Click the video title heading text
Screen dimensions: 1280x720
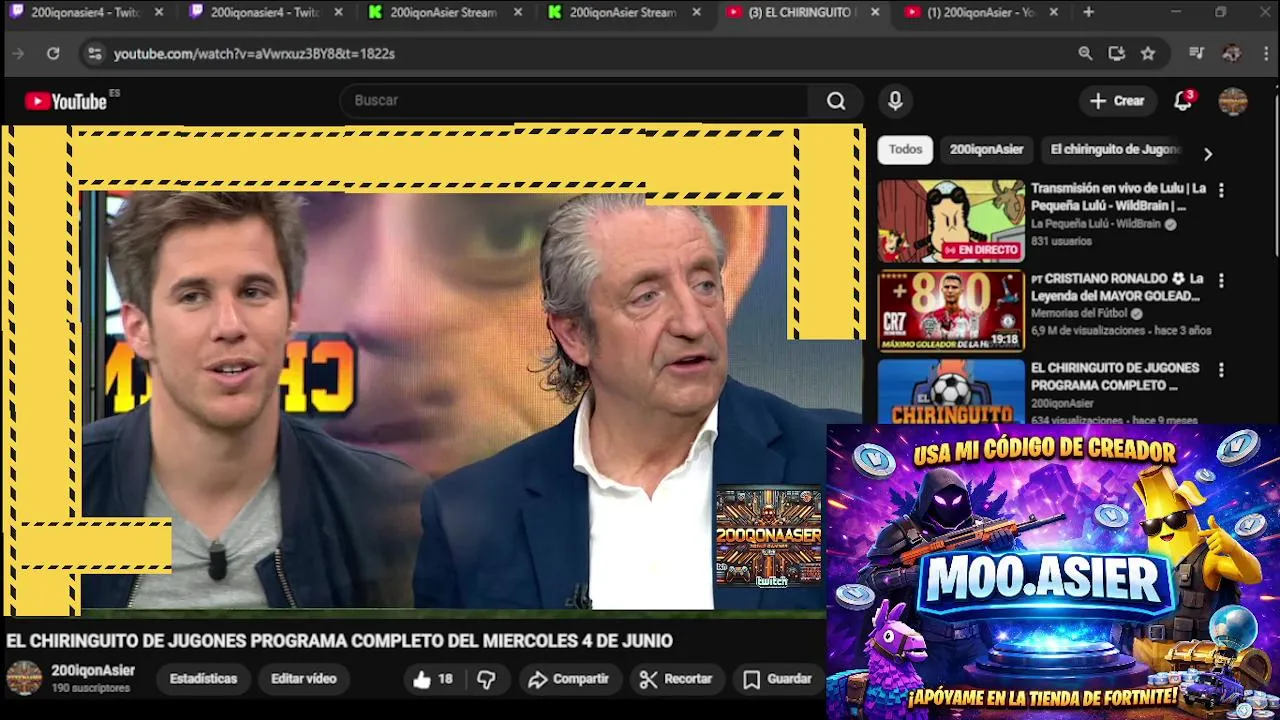pos(340,641)
